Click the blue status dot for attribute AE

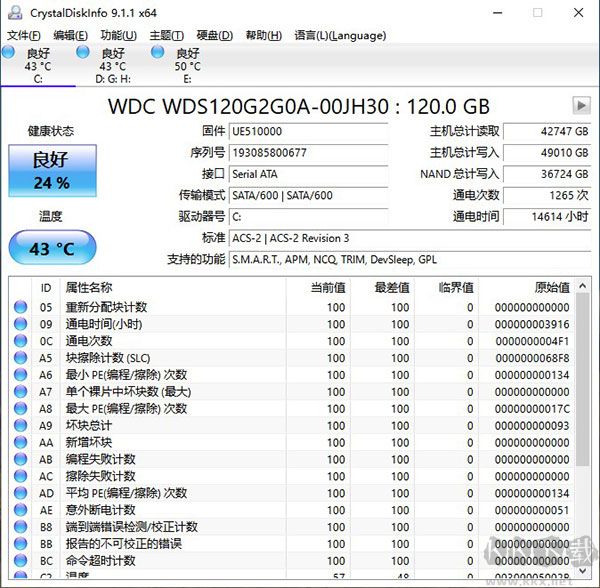[20, 510]
